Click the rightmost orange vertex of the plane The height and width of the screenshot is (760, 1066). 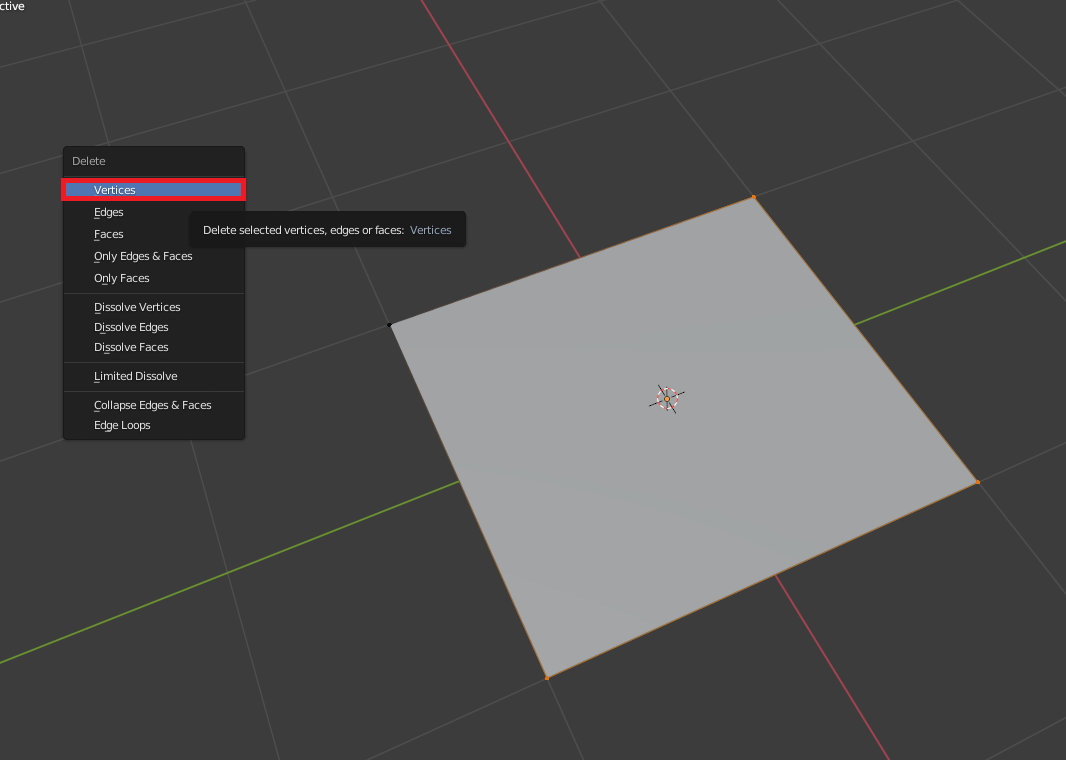(977, 482)
